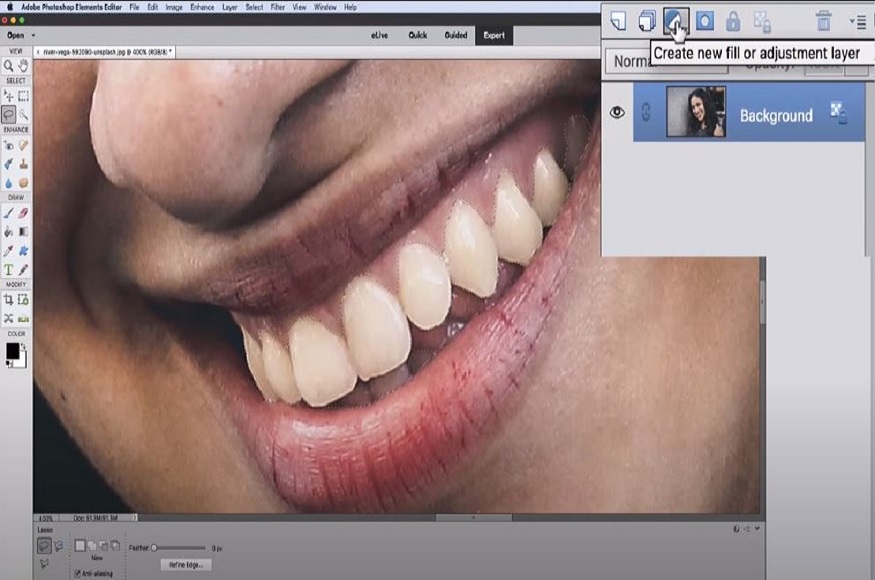
Task: Select the Background layer name
Action: tap(776, 116)
